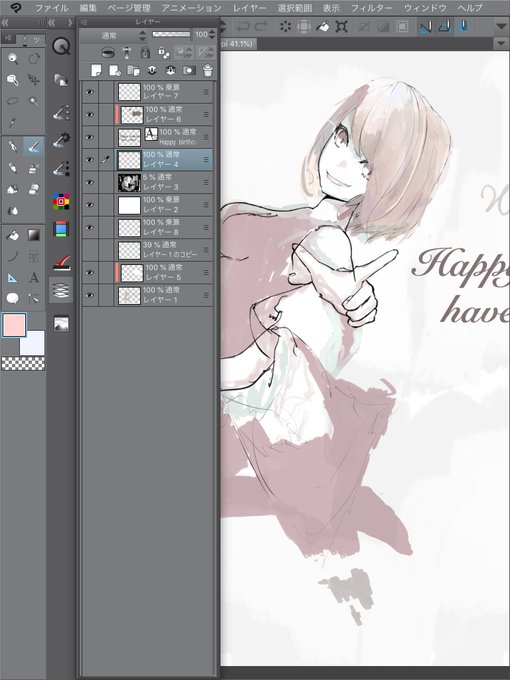Select the Blend droplet tool

pos(13,210)
